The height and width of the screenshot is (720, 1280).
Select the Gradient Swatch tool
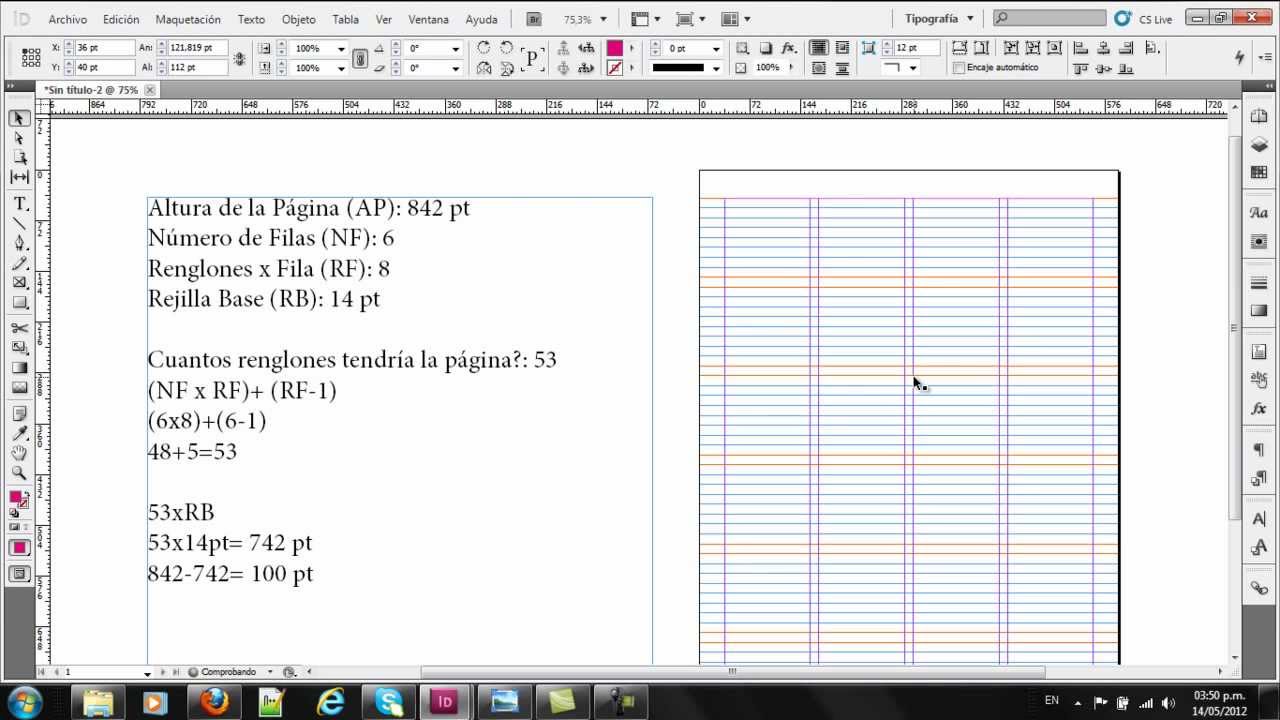19,368
